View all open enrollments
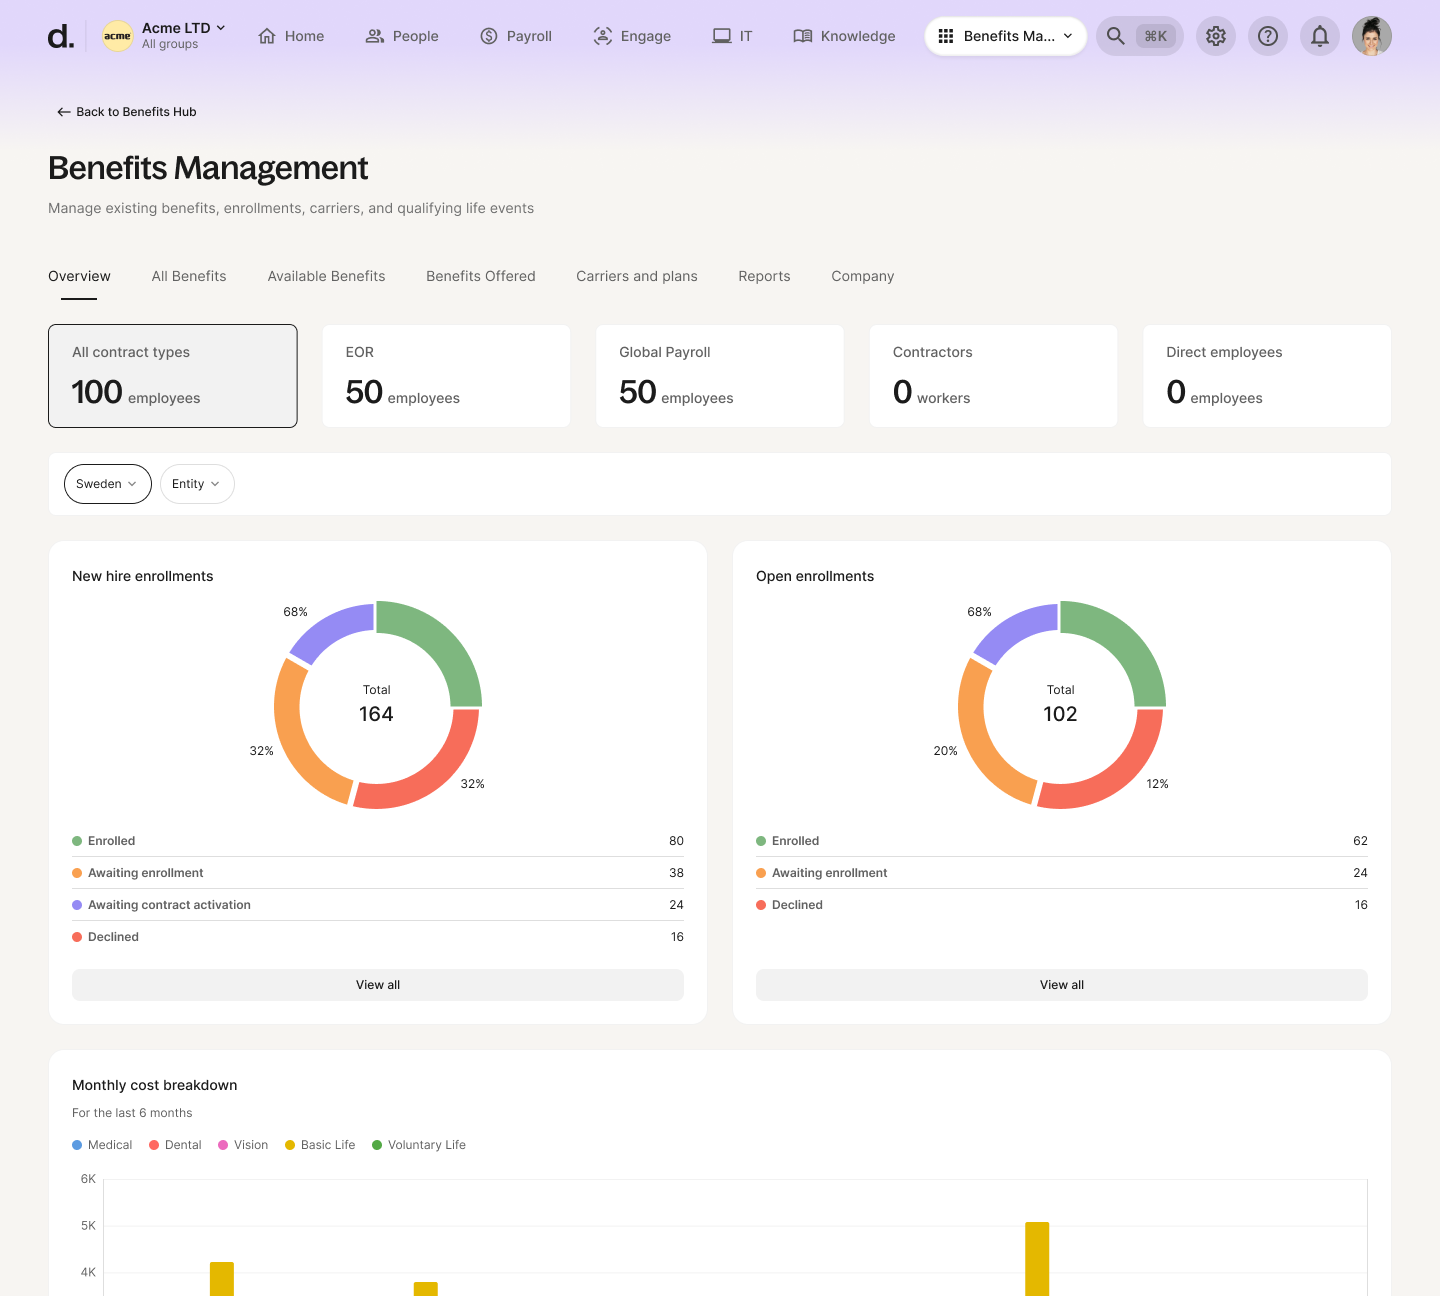 pos(1062,985)
